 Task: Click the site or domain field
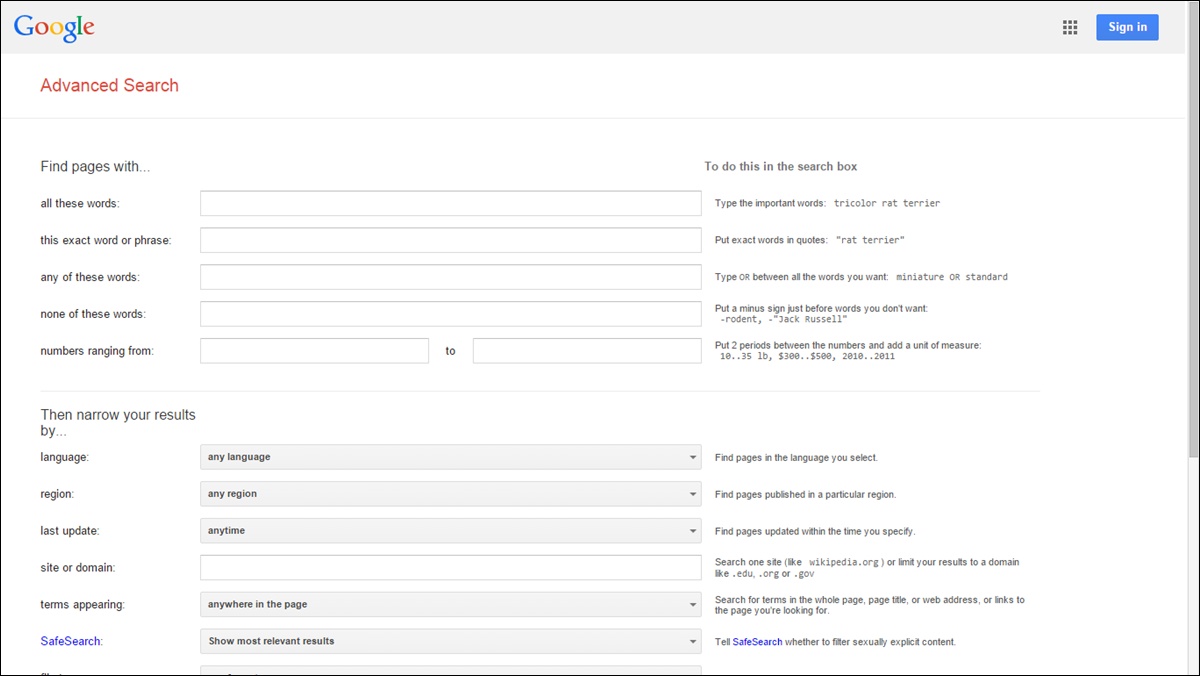[450, 567]
